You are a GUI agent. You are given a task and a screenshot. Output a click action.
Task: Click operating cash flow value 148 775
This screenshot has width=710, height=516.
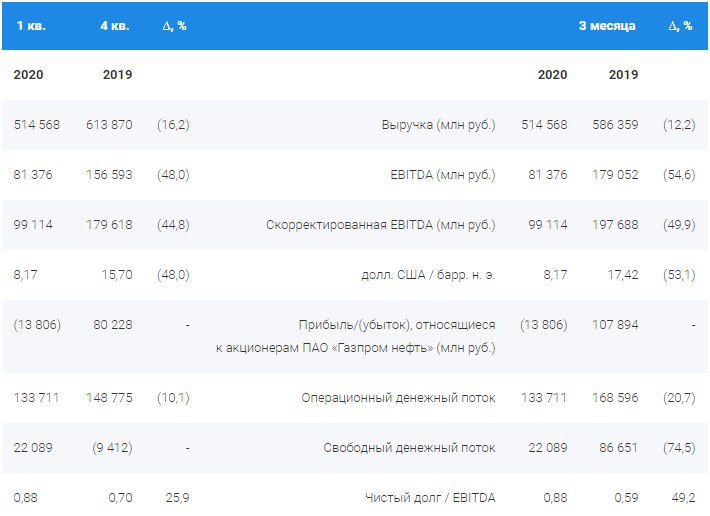click(x=109, y=398)
